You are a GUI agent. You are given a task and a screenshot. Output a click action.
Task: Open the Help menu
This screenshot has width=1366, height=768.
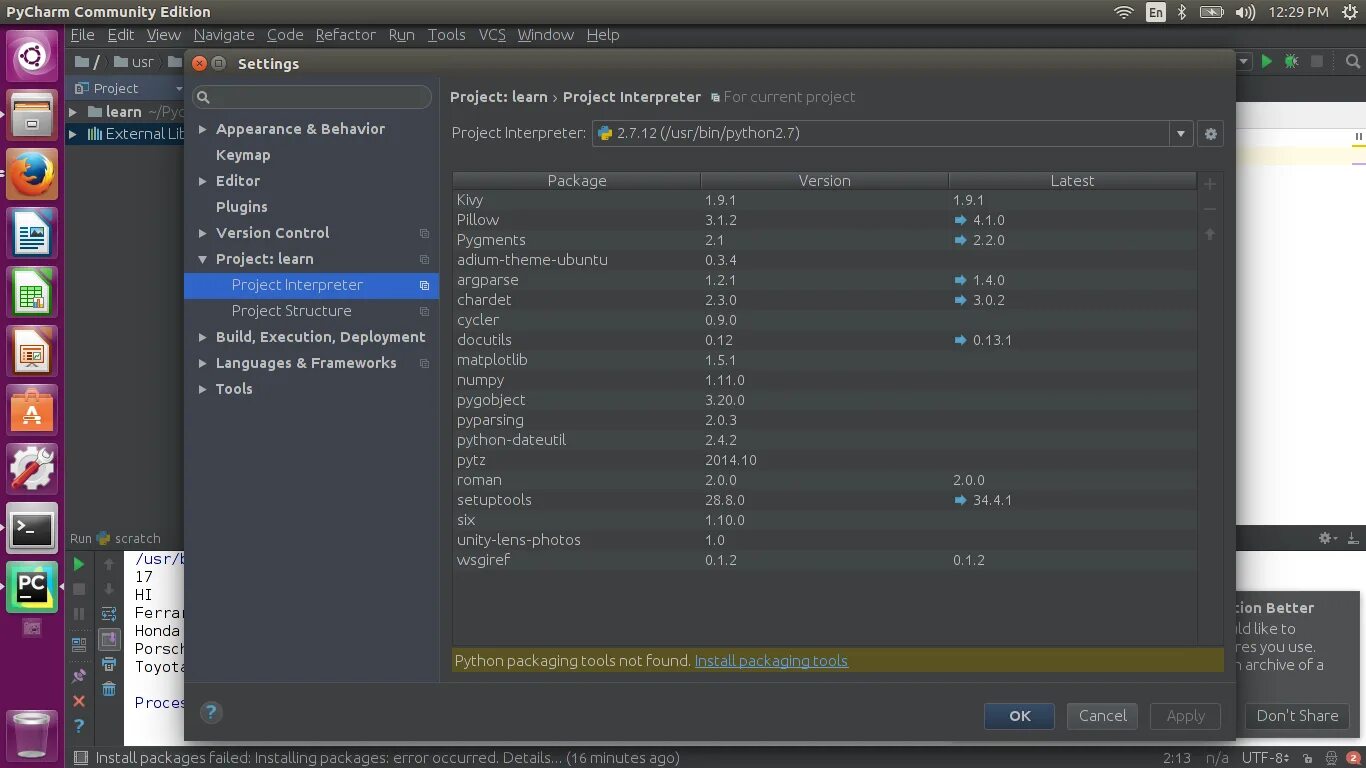click(603, 35)
